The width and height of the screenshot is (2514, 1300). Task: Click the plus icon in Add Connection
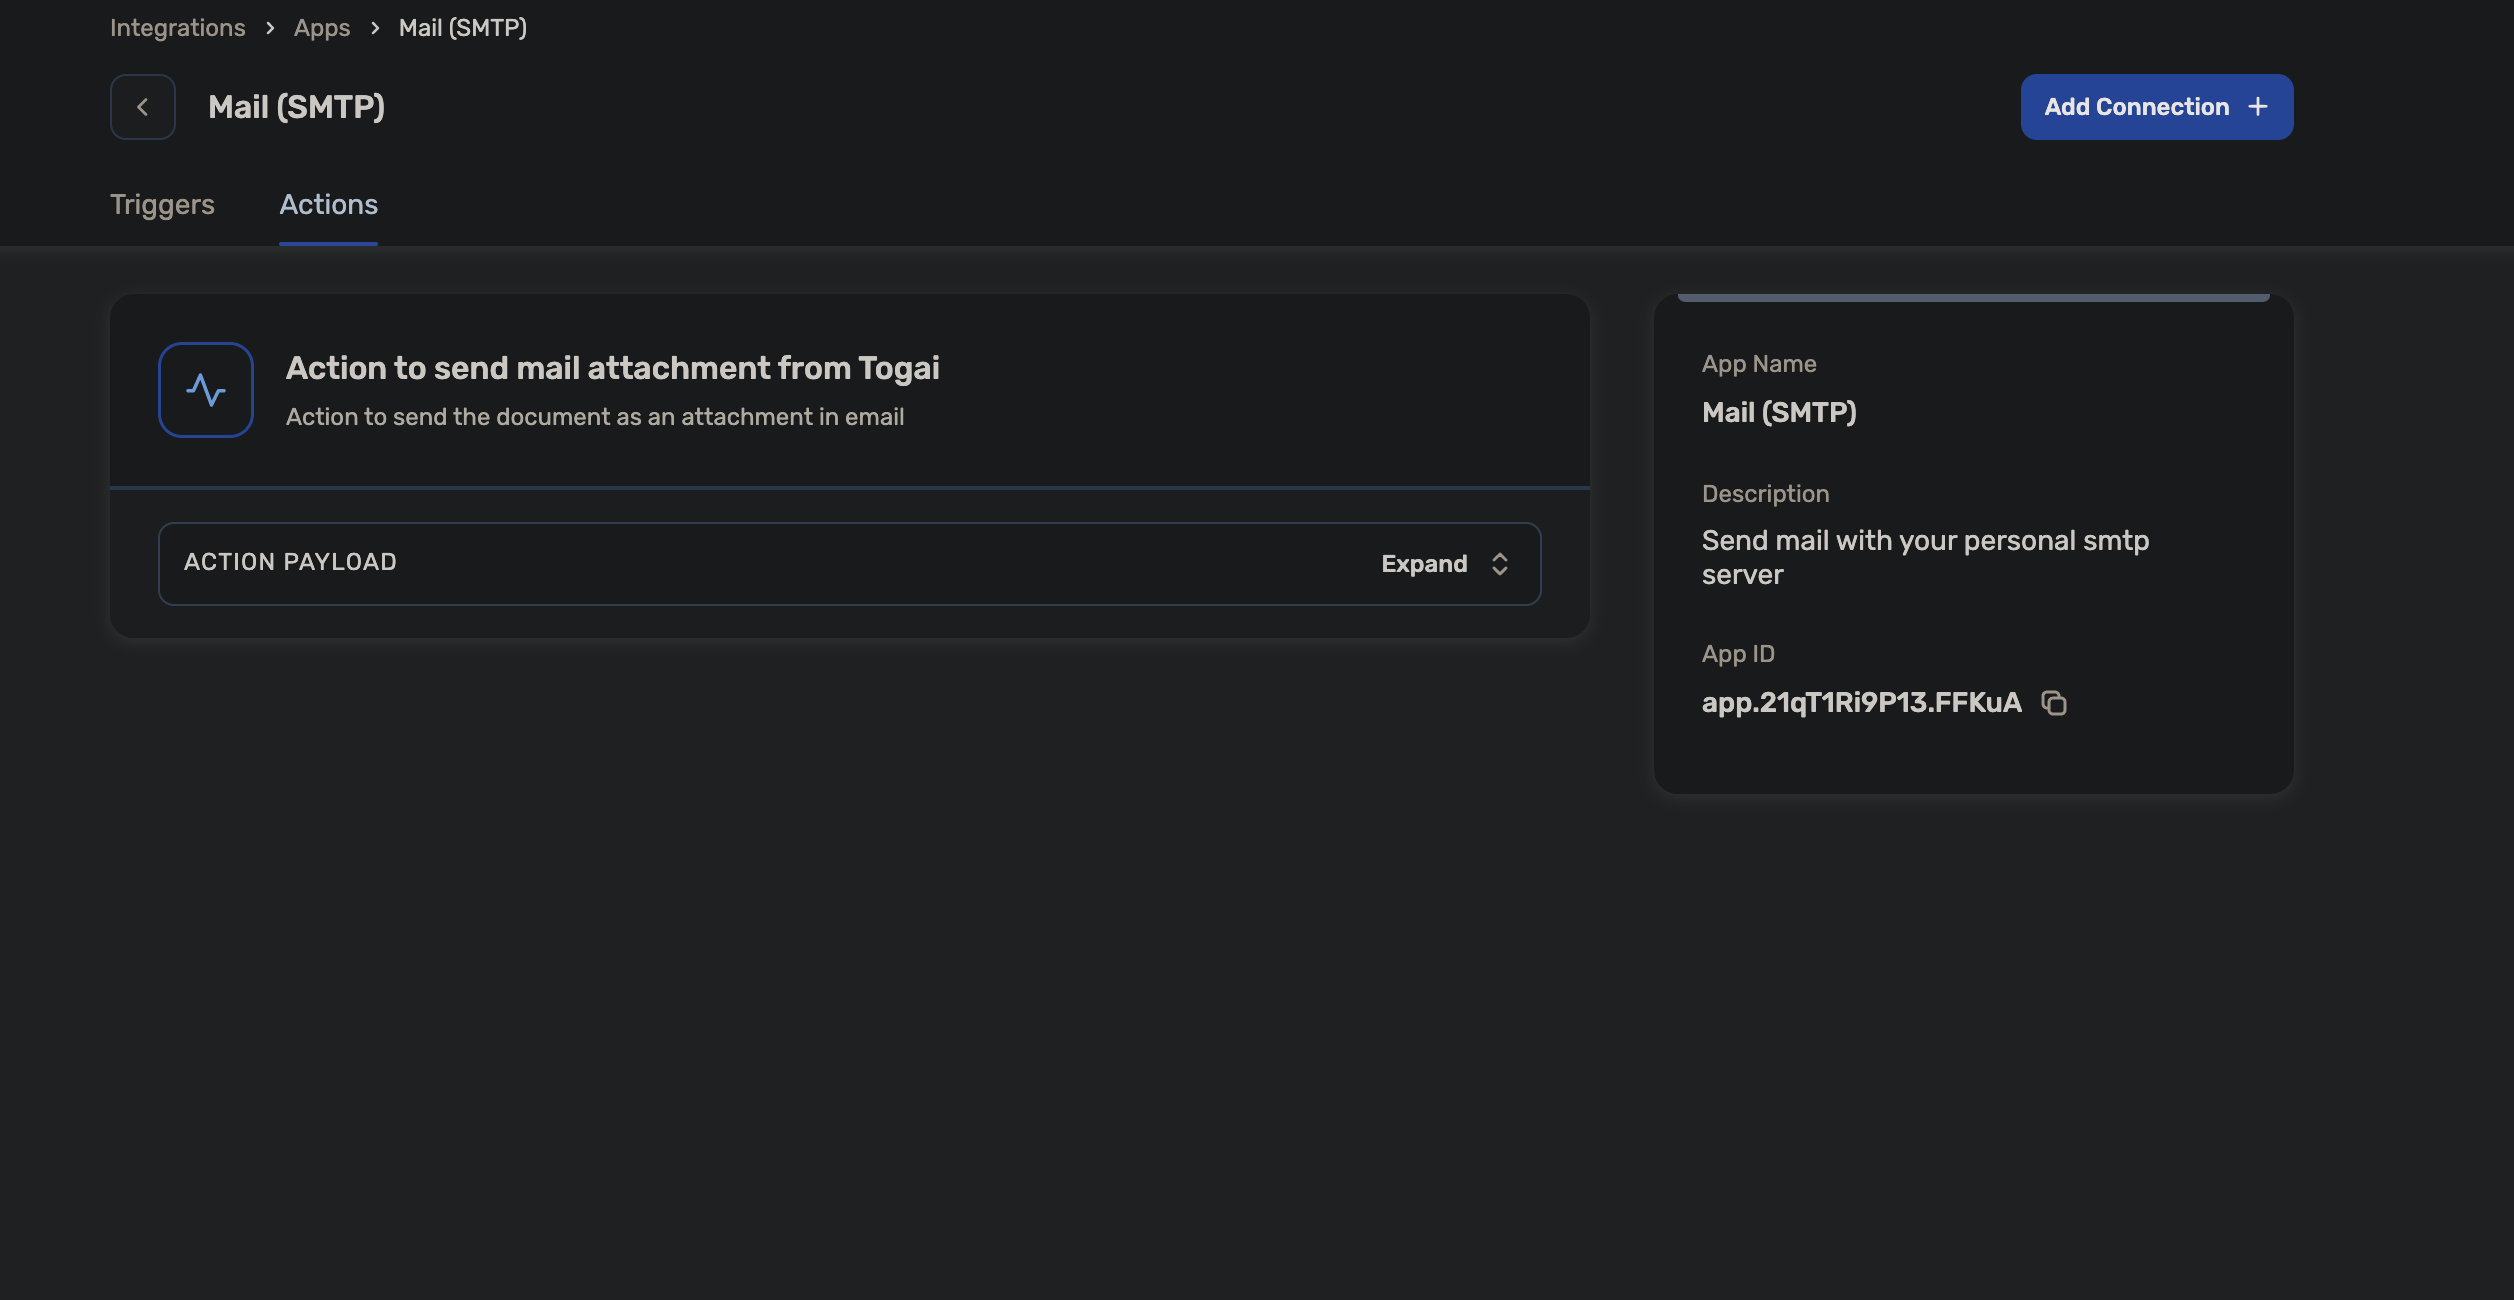click(x=2258, y=107)
